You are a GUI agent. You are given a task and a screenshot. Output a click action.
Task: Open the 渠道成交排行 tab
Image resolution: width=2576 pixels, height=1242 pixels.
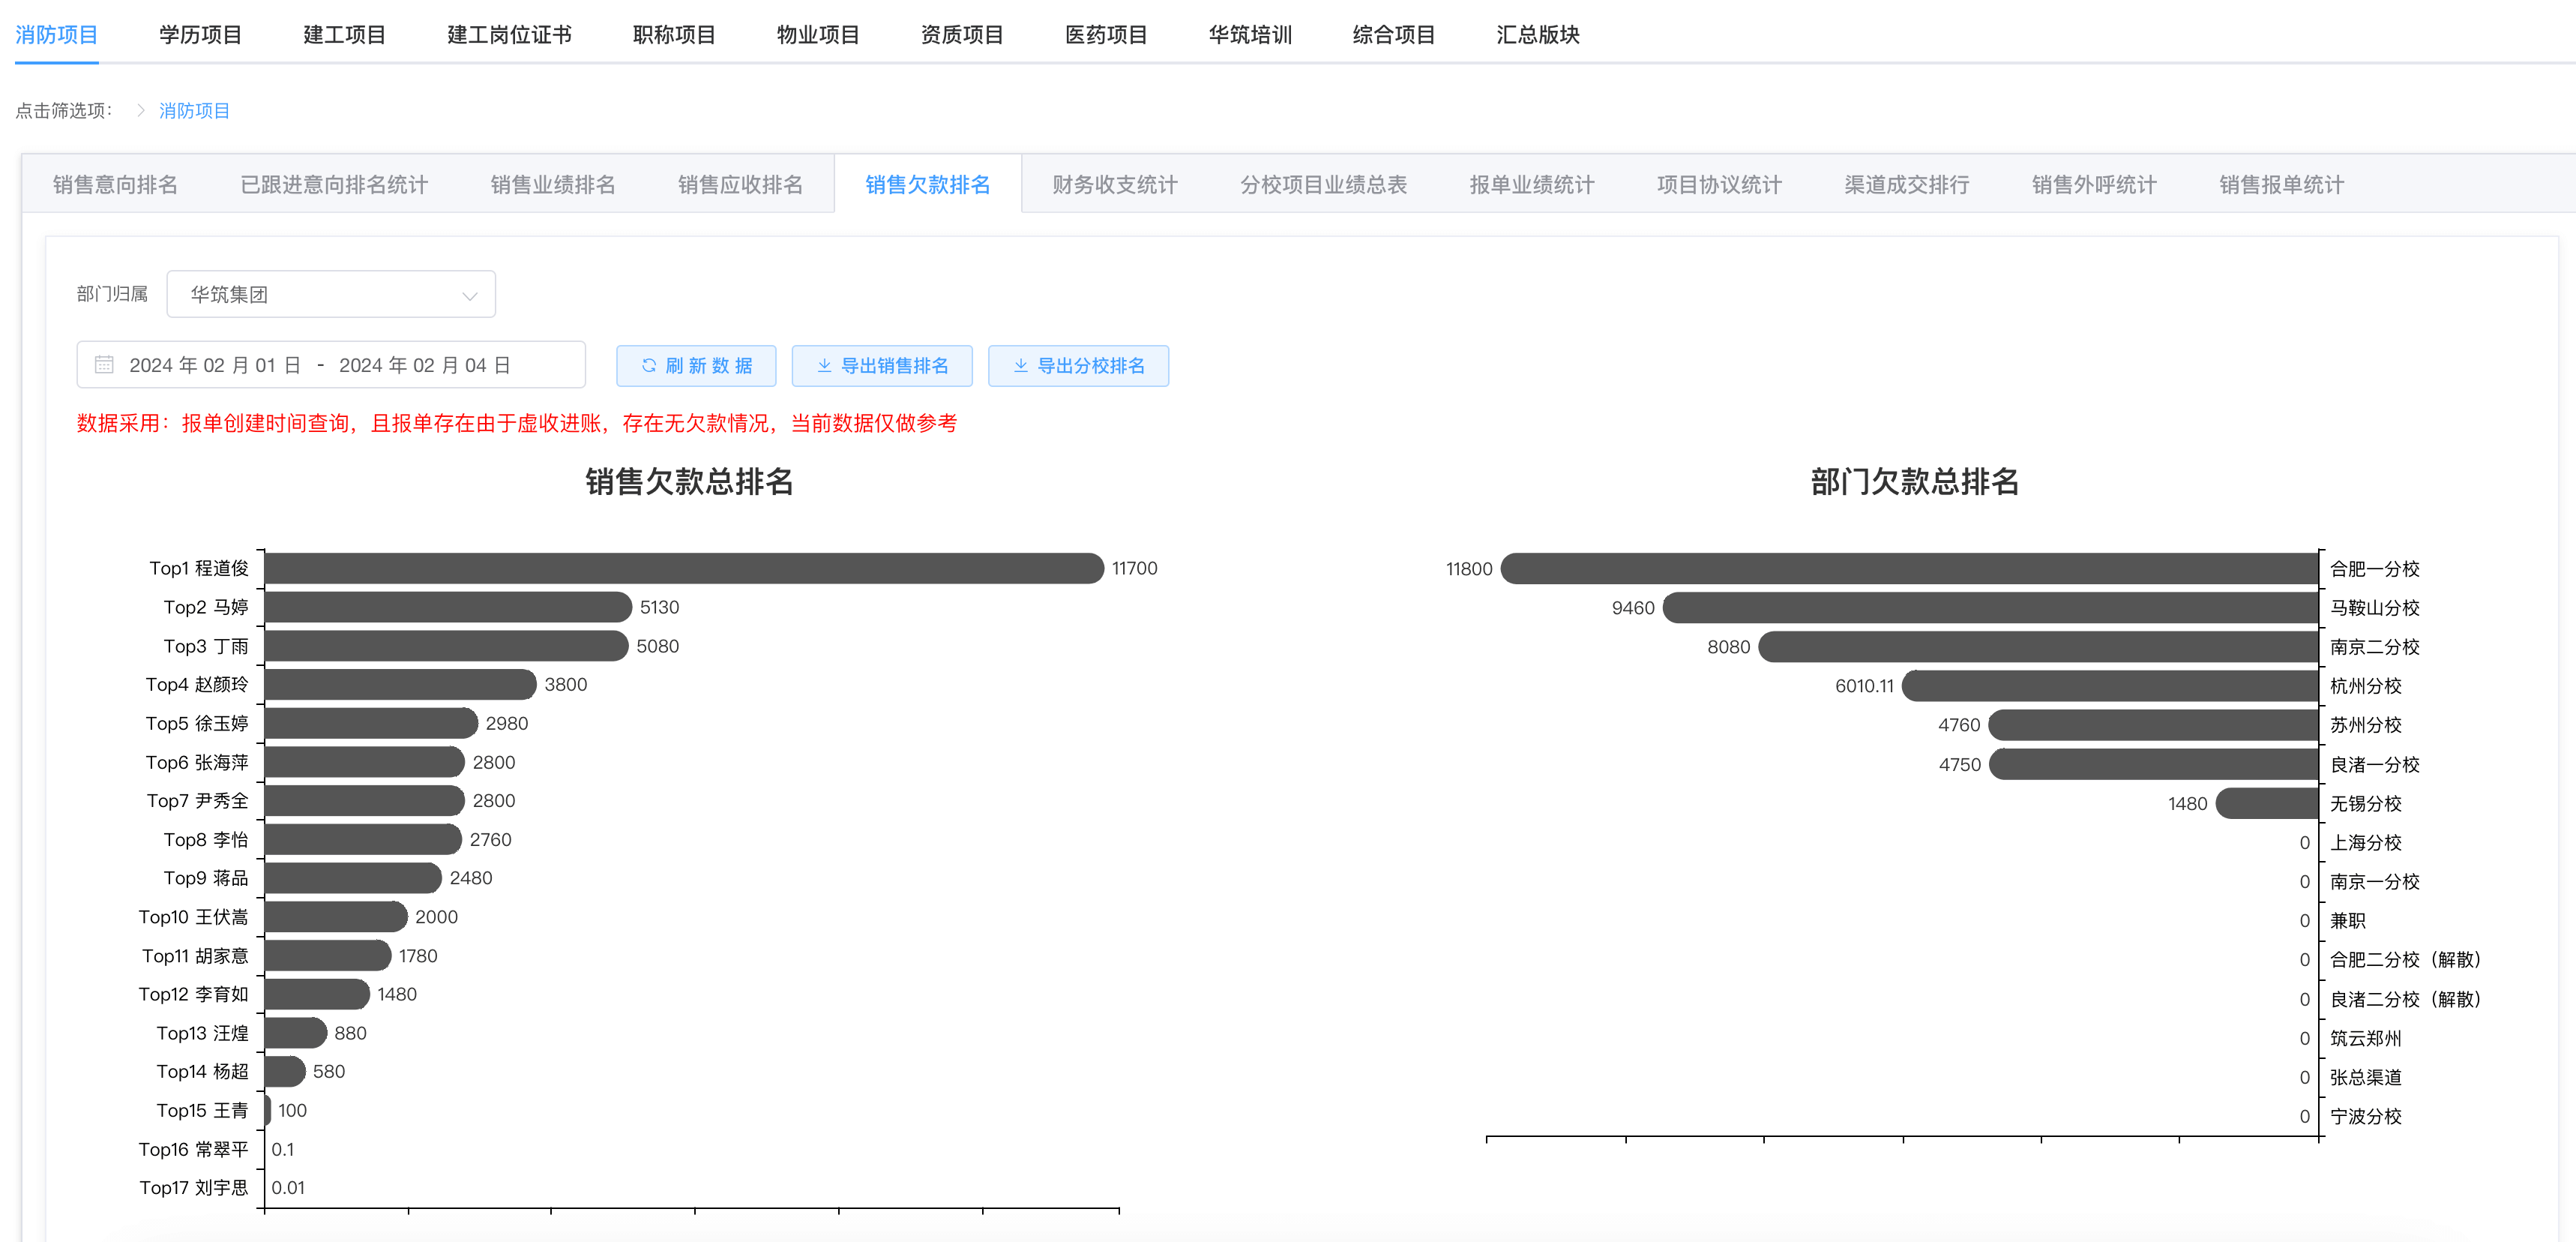tap(1906, 185)
